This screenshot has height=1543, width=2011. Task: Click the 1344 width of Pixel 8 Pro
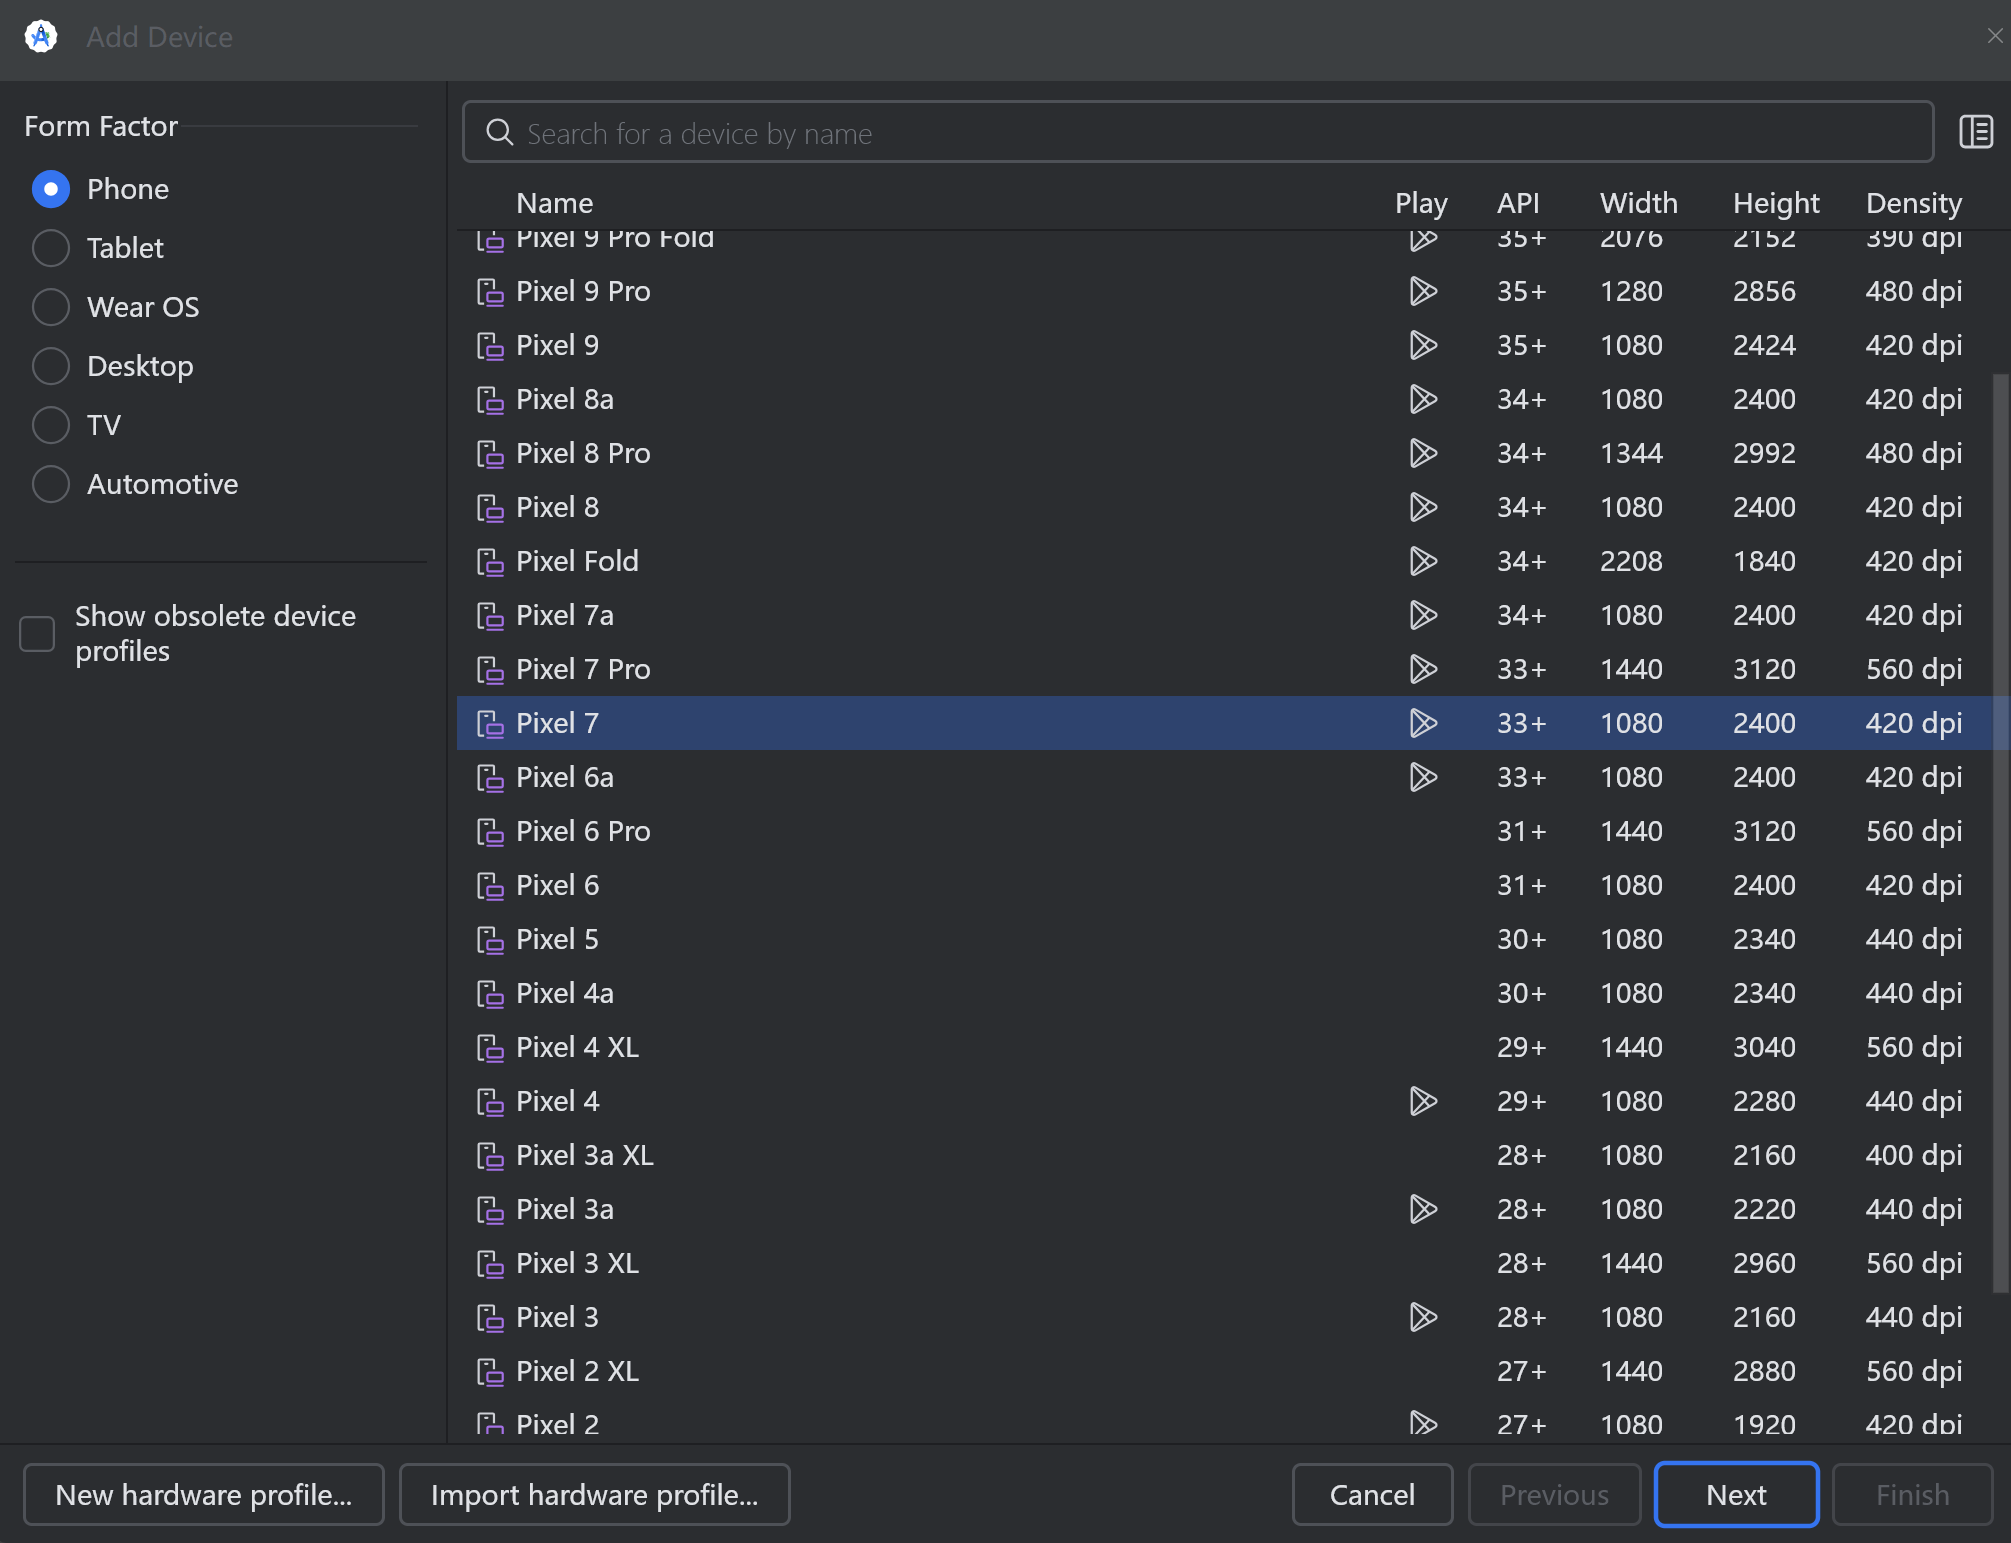[1631, 453]
